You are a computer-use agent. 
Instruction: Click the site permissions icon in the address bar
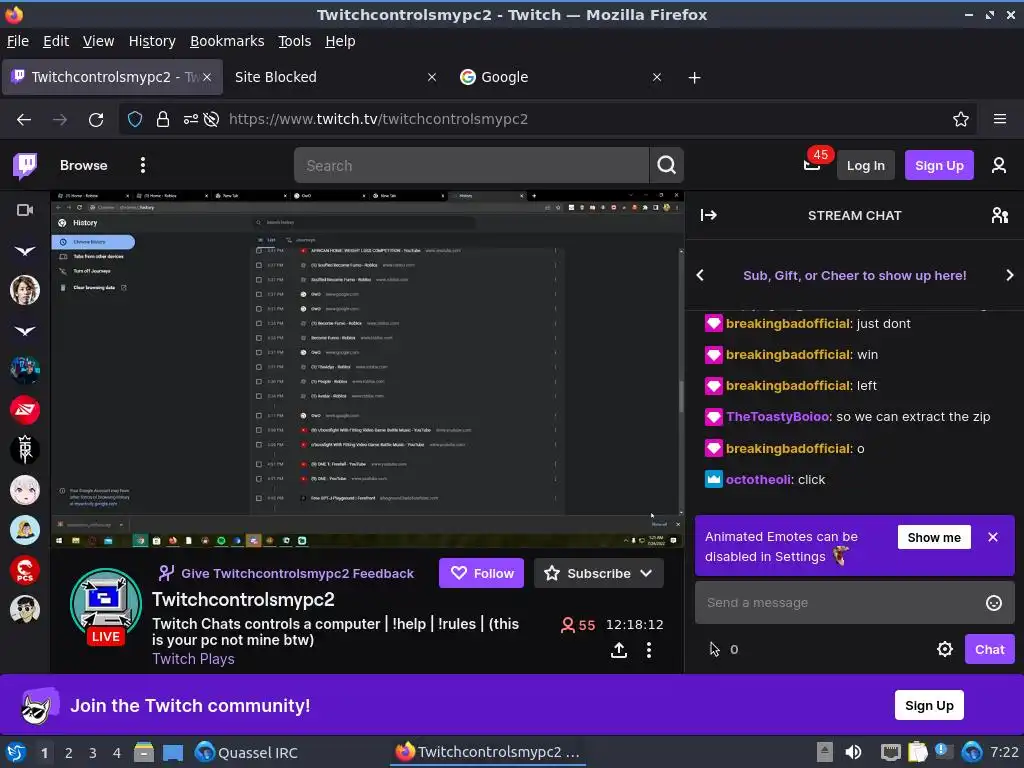pos(191,120)
